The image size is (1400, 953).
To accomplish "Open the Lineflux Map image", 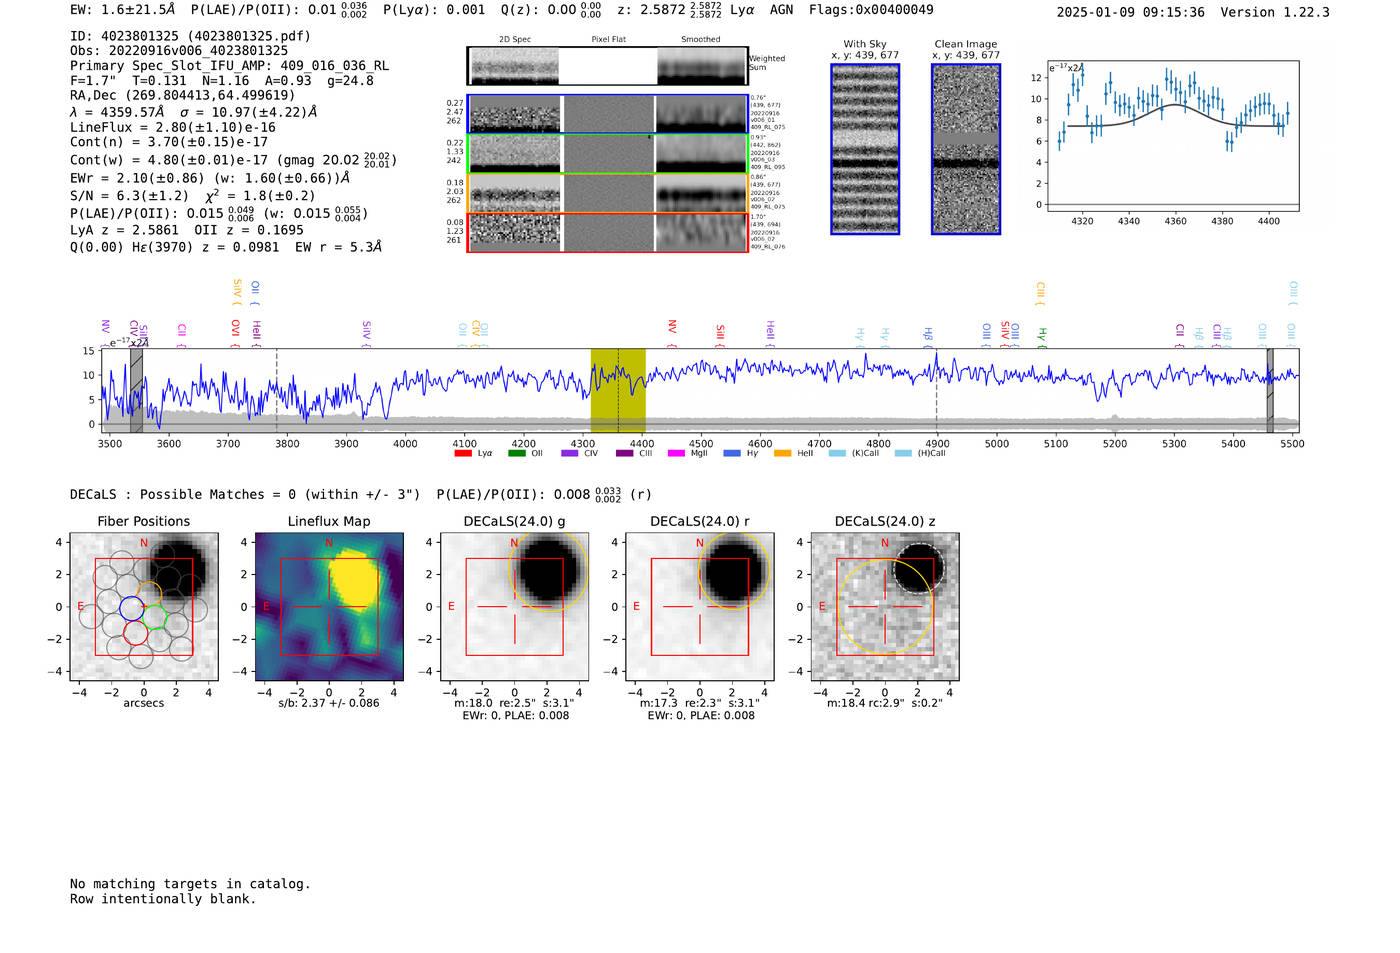I will coord(329,607).
